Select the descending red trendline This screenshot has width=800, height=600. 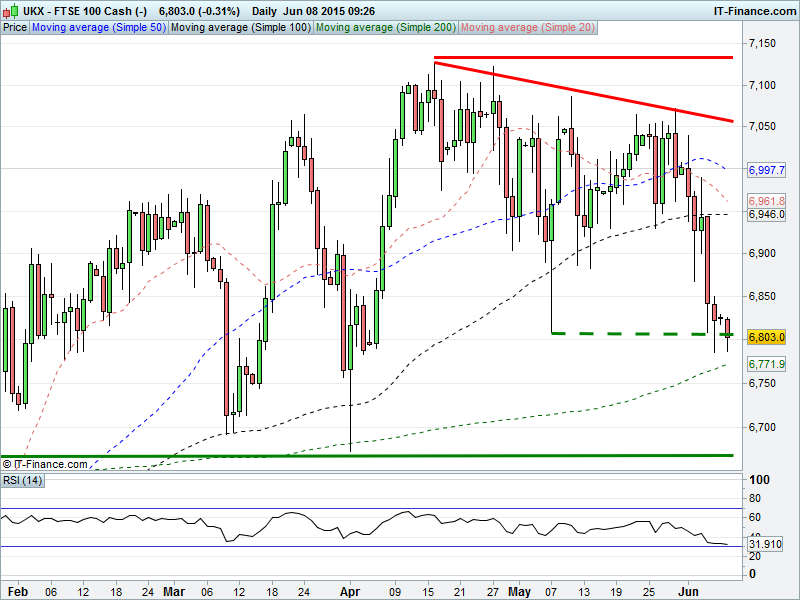point(584,92)
